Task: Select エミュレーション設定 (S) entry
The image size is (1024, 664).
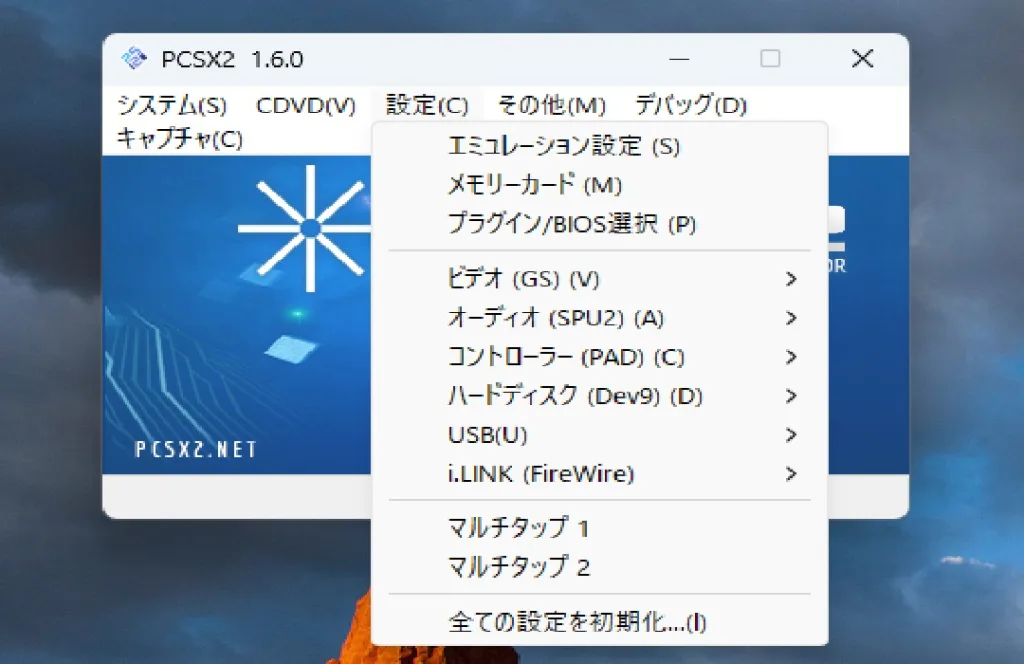Action: pos(600,146)
